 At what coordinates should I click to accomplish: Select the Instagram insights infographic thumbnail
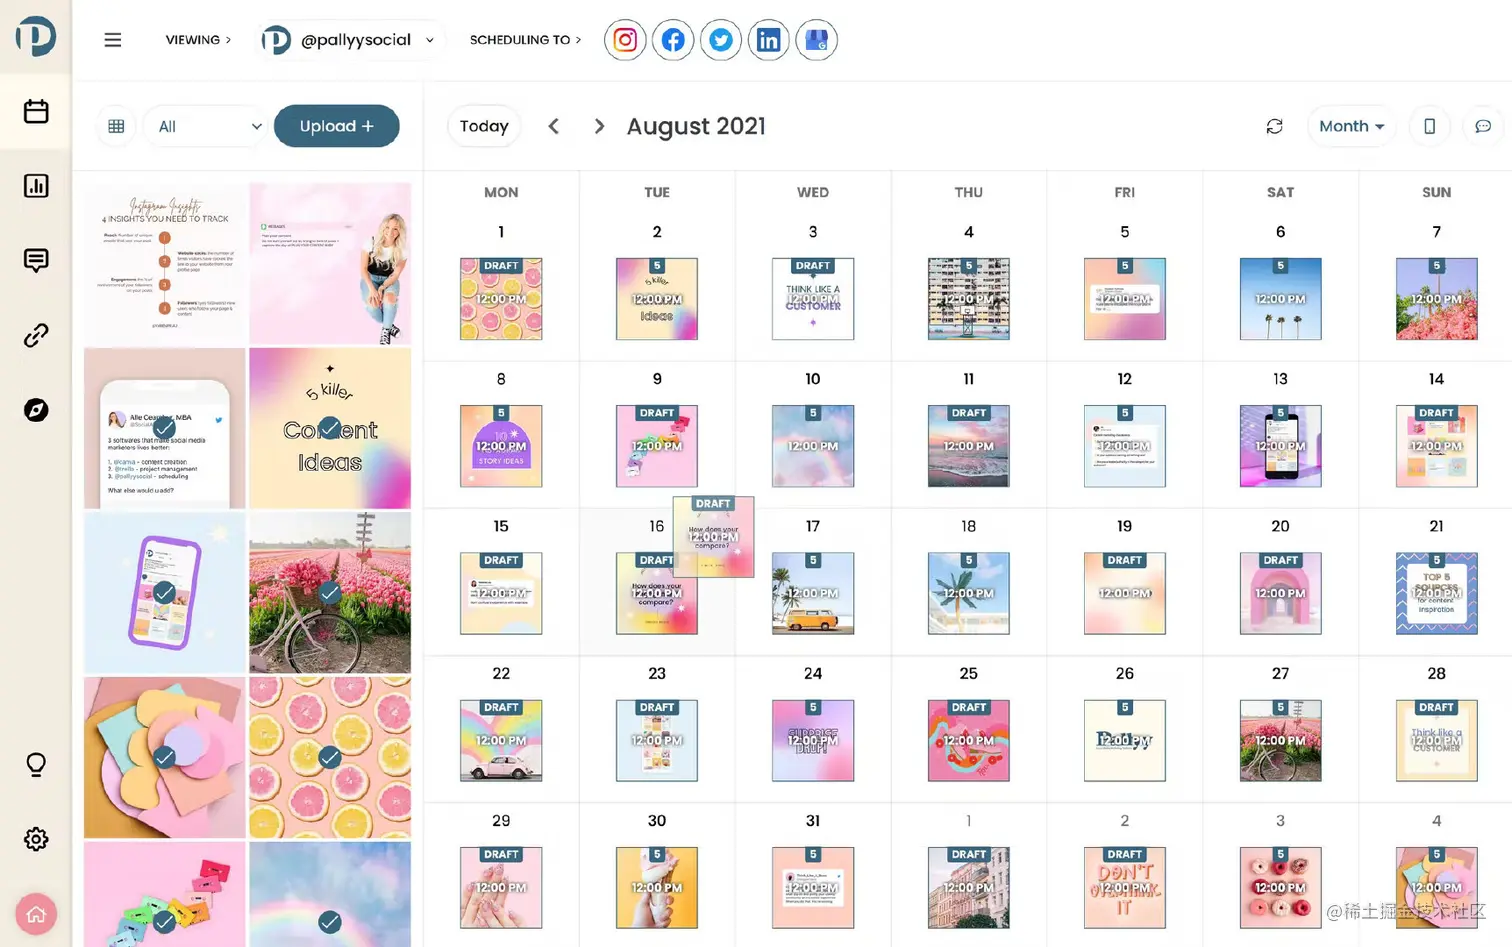[x=165, y=264]
